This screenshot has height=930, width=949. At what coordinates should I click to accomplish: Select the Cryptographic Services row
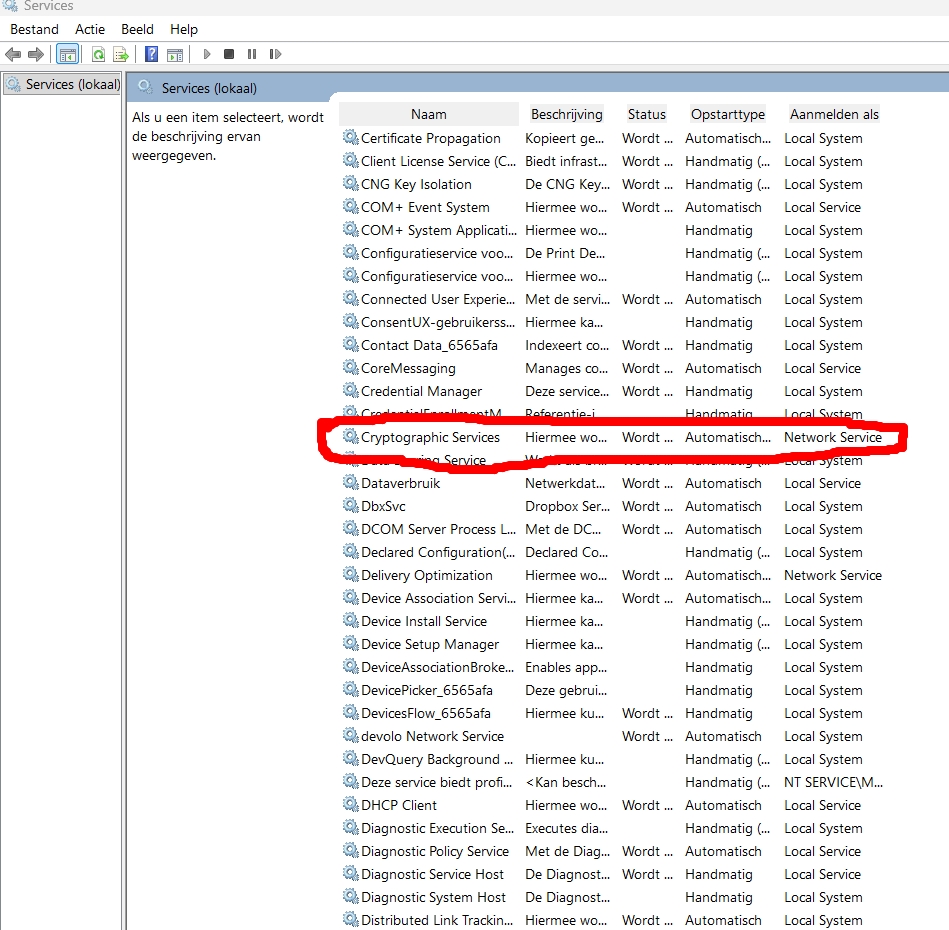point(430,437)
